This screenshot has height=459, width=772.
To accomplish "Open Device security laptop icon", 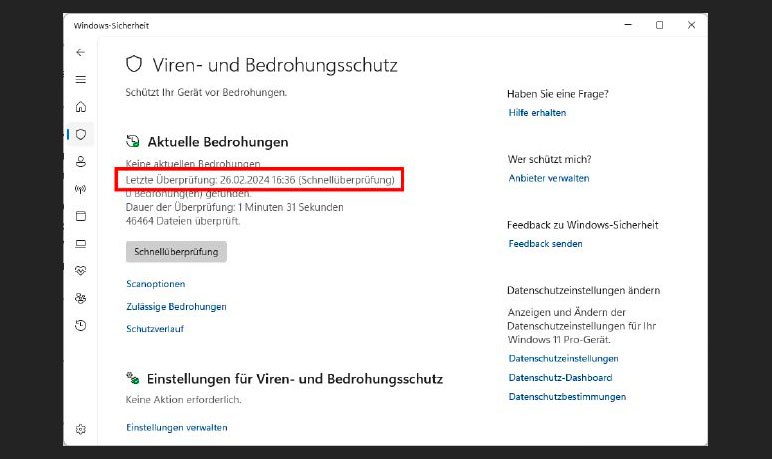I will point(81,244).
